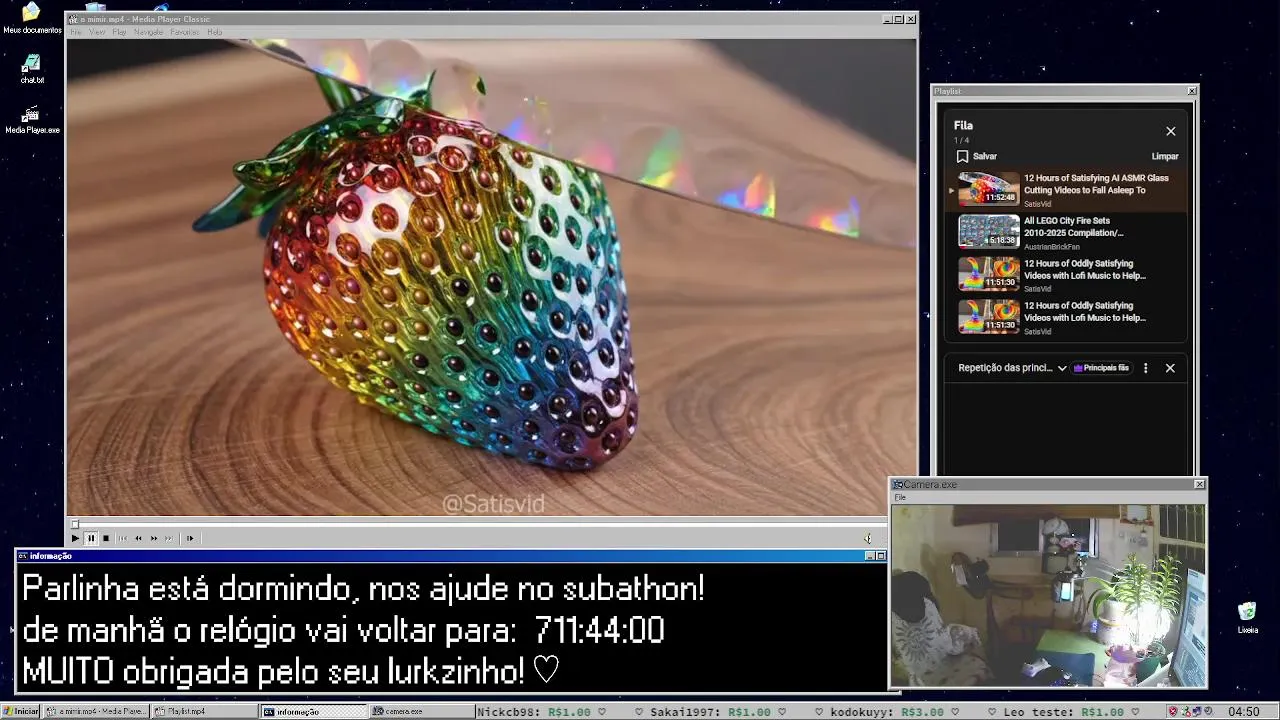This screenshot has height=720, width=1280.
Task: Close the 'Repetição das princi...' panel
Action: 1170,368
